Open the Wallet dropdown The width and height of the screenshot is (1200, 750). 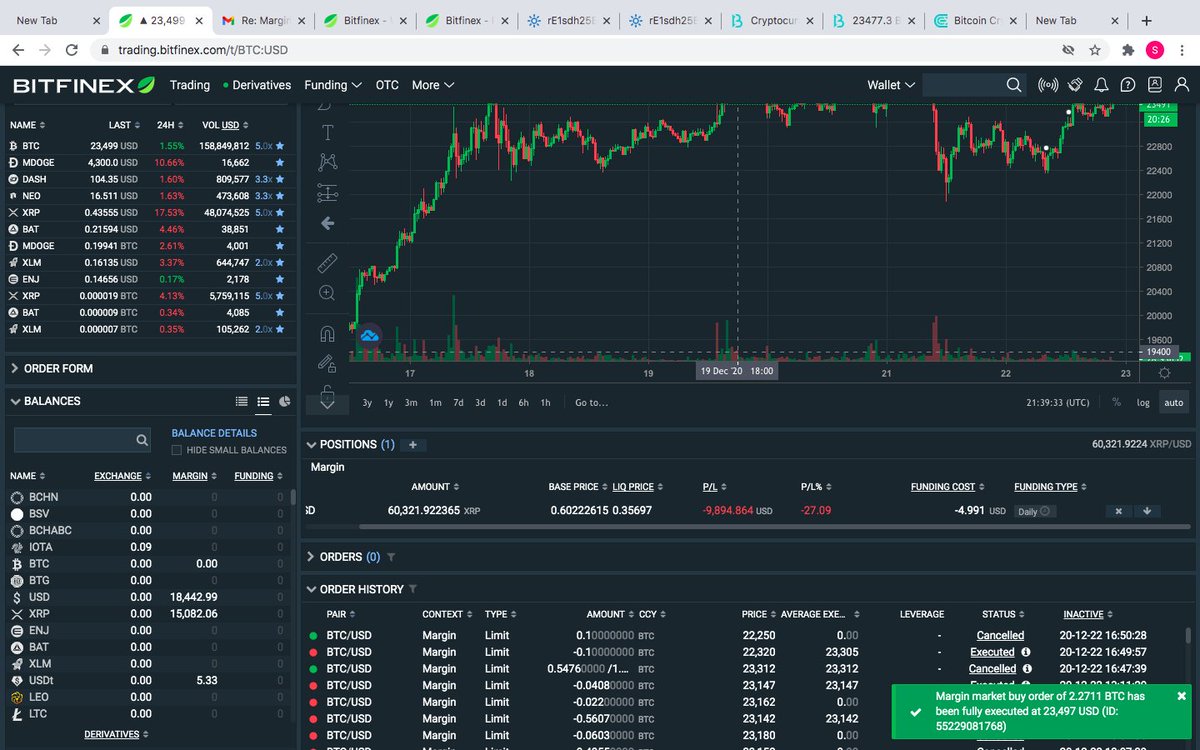click(891, 85)
